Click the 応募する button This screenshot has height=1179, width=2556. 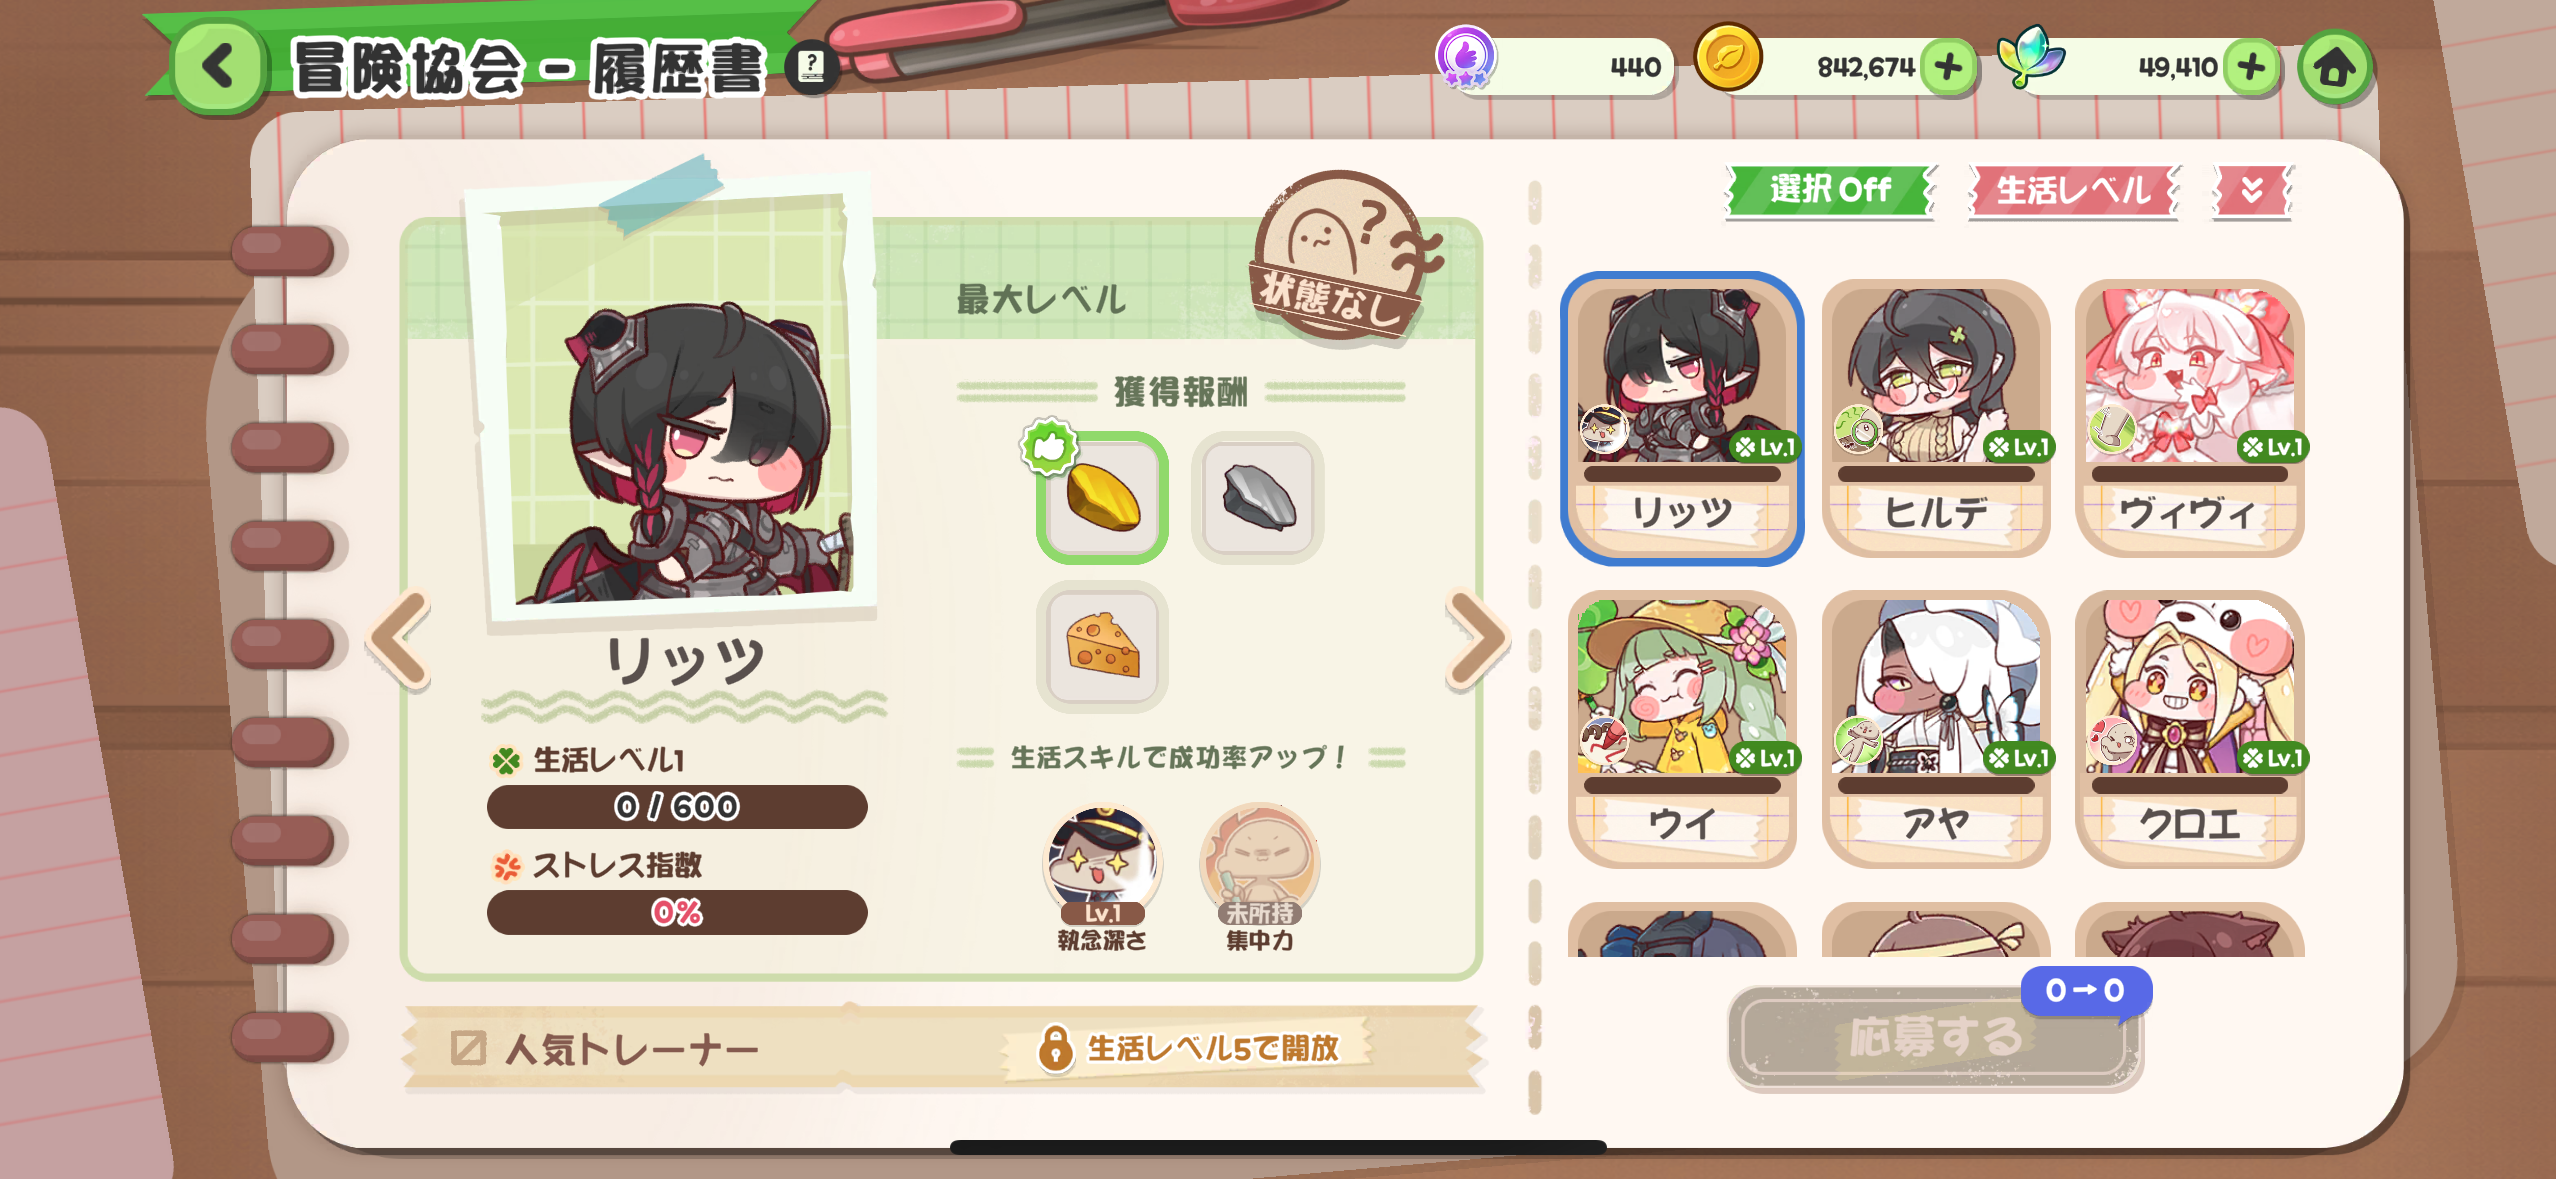[1934, 1037]
